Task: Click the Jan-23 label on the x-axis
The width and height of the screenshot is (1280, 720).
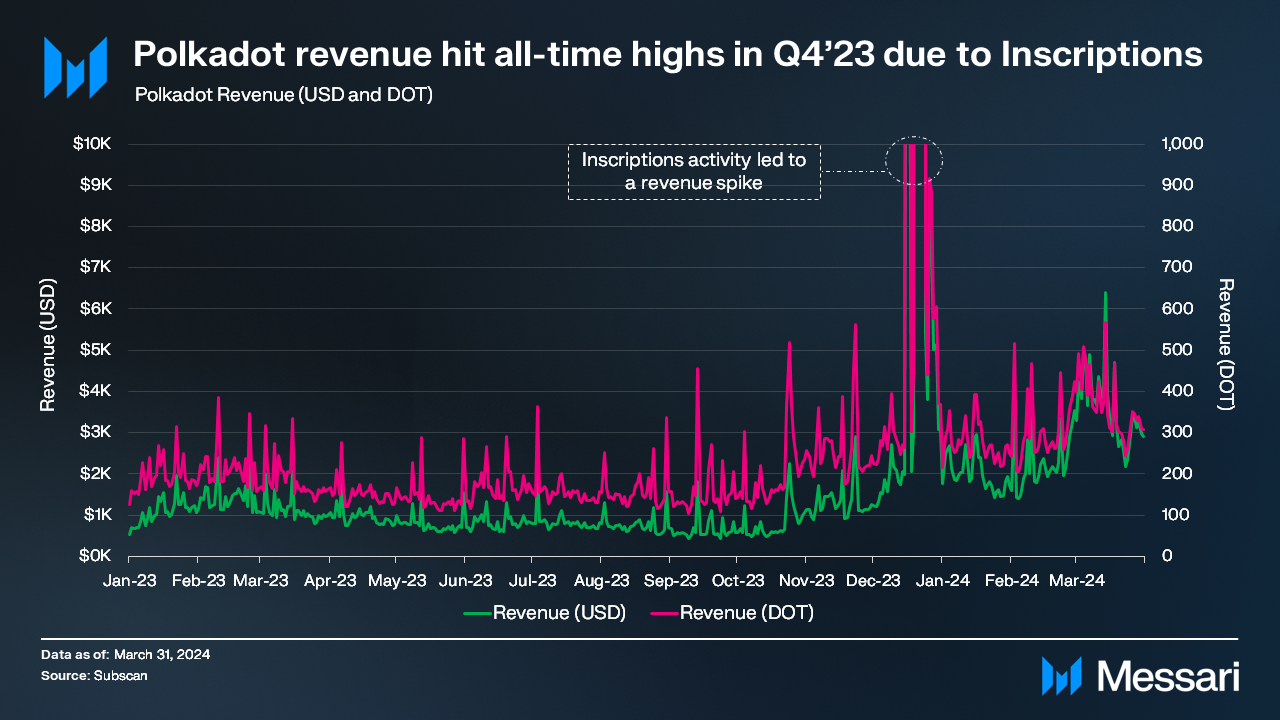Action: pyautogui.click(x=130, y=580)
